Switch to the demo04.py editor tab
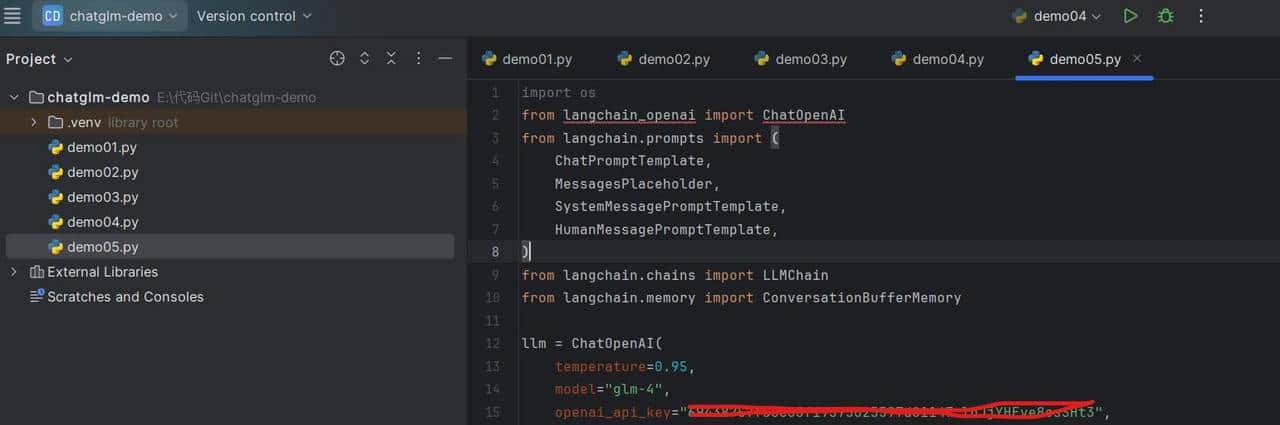The height and width of the screenshot is (425, 1280). 938,59
